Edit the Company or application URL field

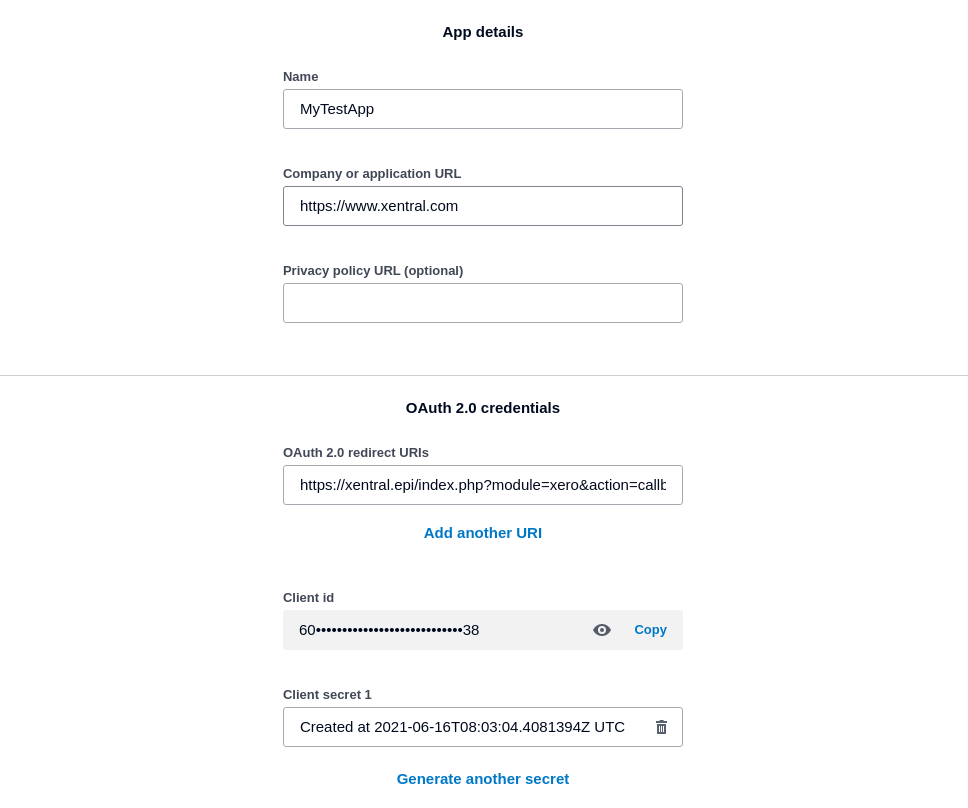click(483, 206)
